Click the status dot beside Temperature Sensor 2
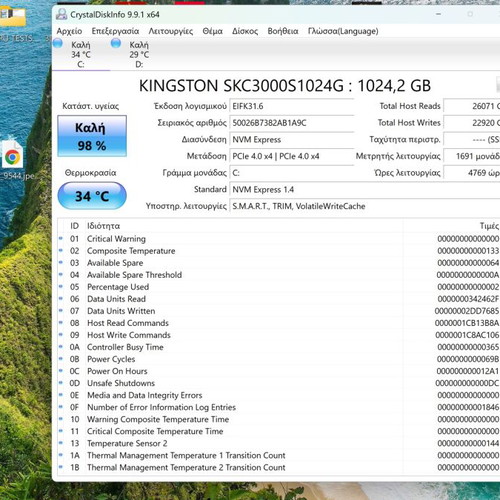Screen dimensions: 500x500 click(61, 443)
